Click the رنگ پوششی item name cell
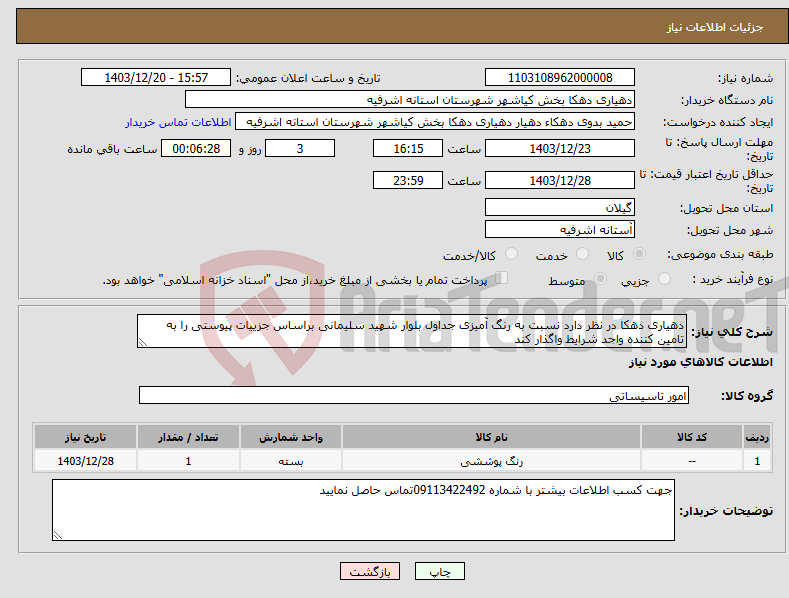 (491, 461)
